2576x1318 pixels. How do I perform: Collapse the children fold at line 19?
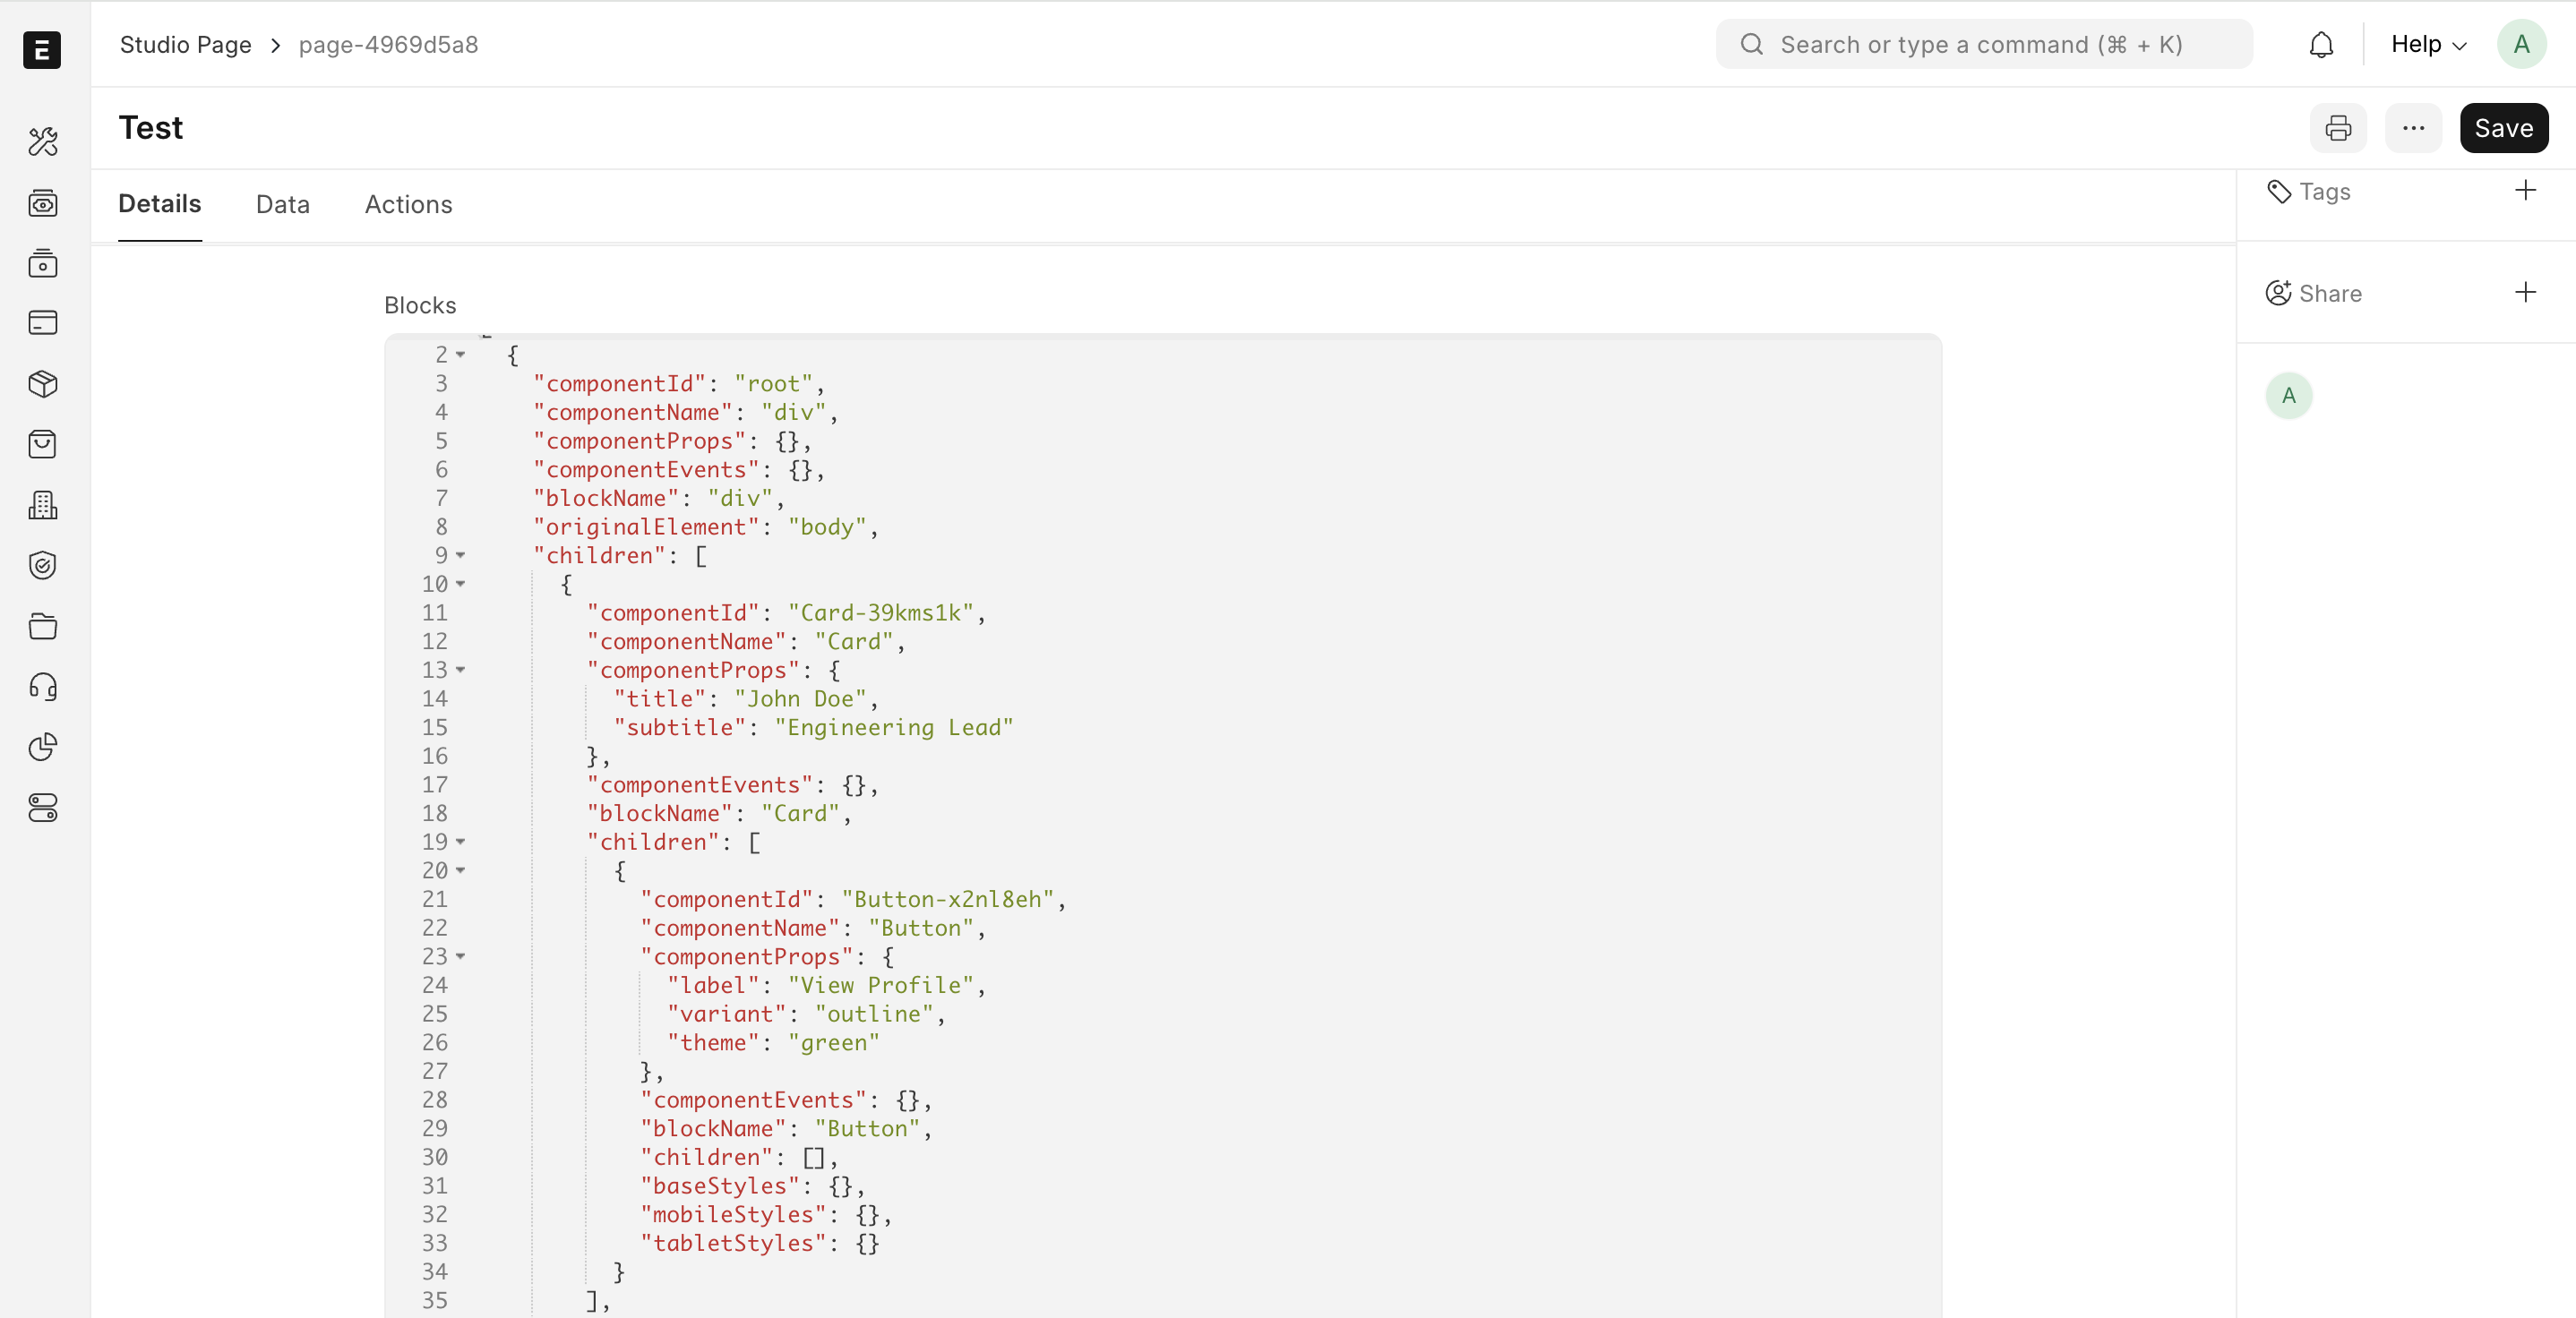(x=460, y=842)
